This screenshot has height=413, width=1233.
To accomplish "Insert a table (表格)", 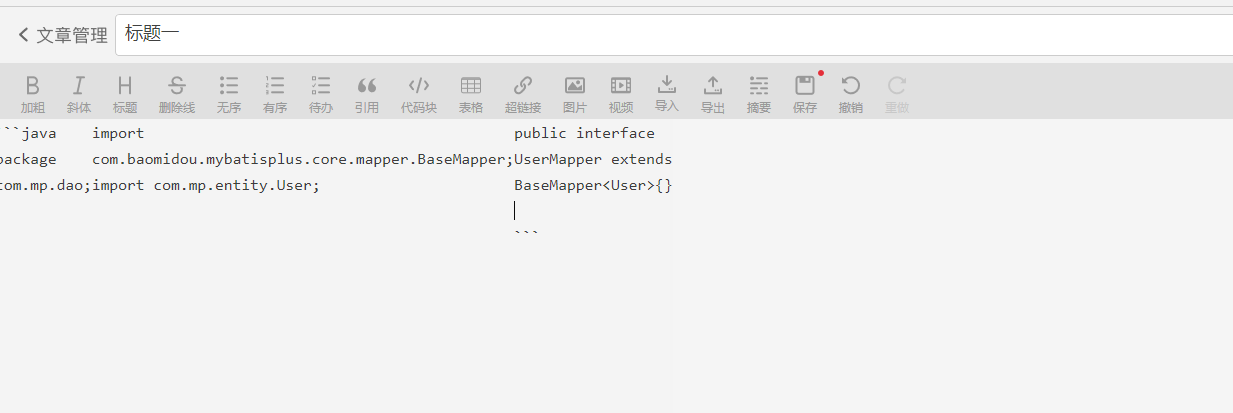I will pos(471,95).
